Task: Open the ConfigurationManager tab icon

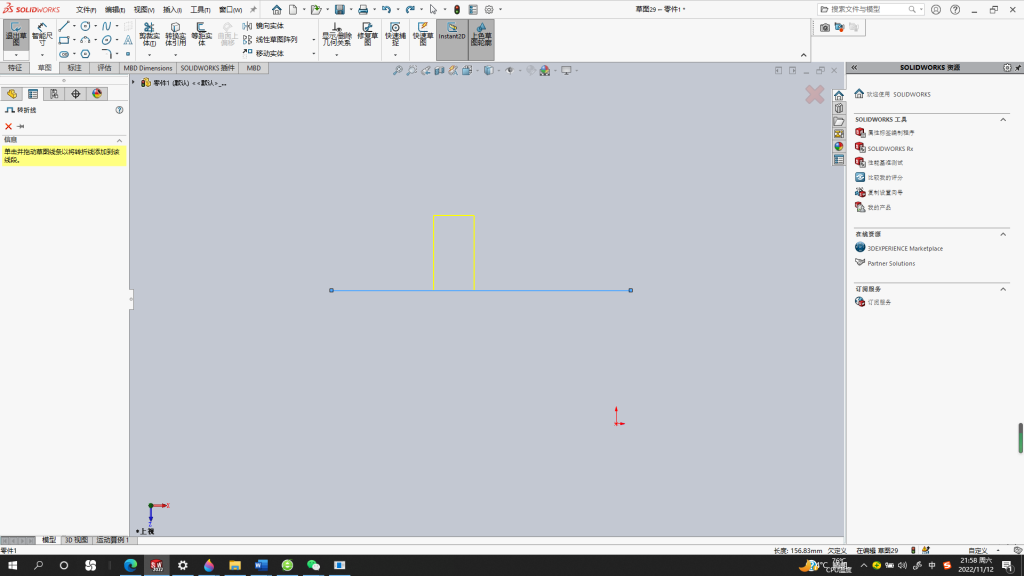Action: pos(54,94)
